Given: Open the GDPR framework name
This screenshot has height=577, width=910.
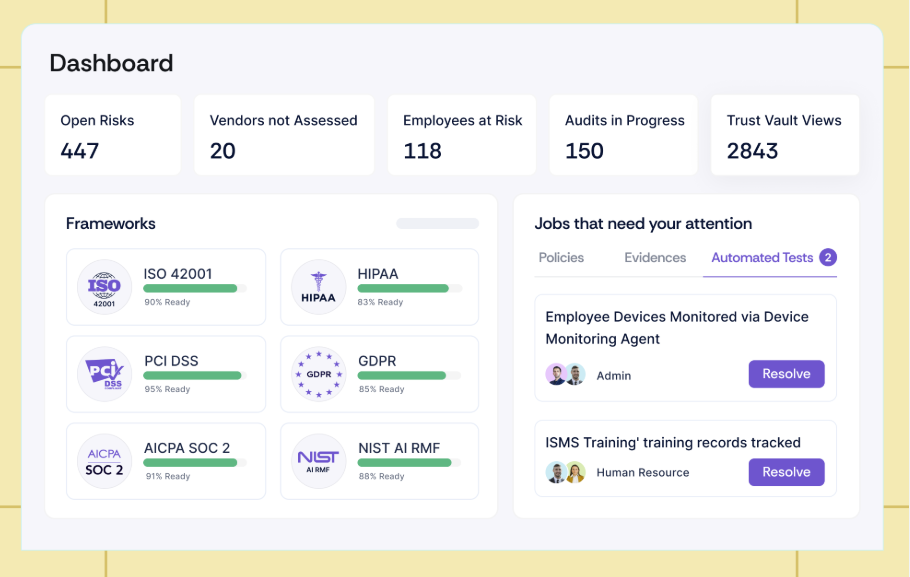Looking at the screenshot, I should [377, 361].
